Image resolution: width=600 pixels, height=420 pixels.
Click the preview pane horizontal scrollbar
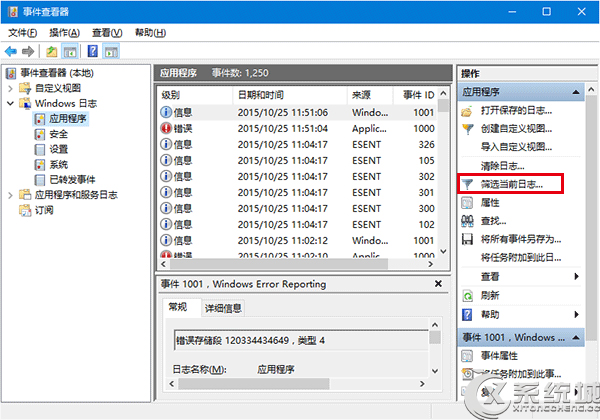coord(254,384)
